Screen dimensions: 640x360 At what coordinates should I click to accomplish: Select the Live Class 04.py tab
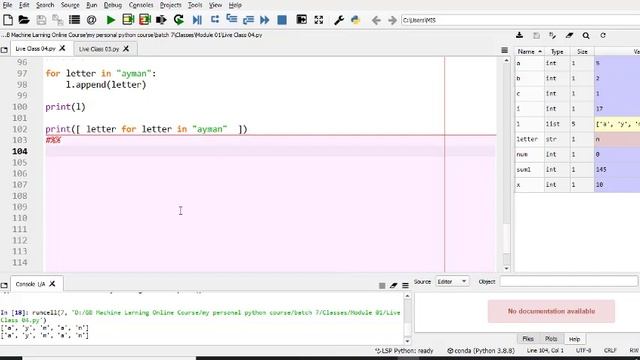(x=35, y=49)
